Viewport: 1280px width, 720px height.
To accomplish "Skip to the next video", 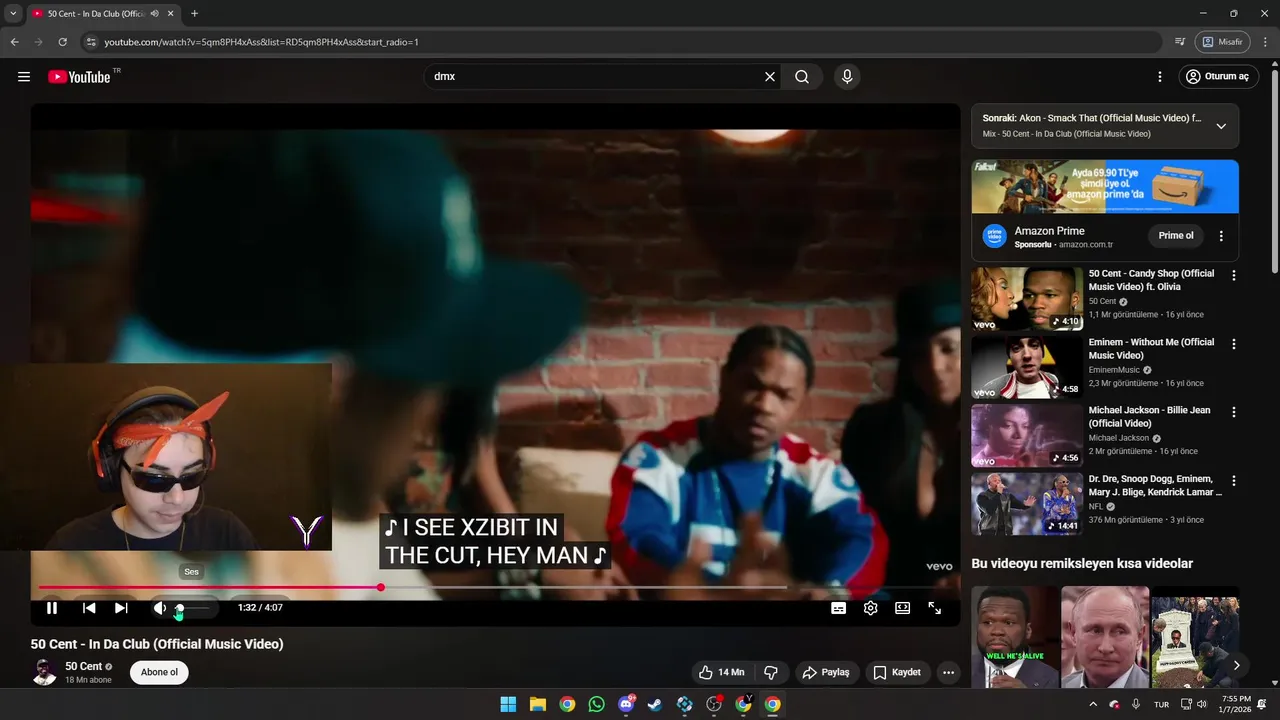I will (x=121, y=608).
